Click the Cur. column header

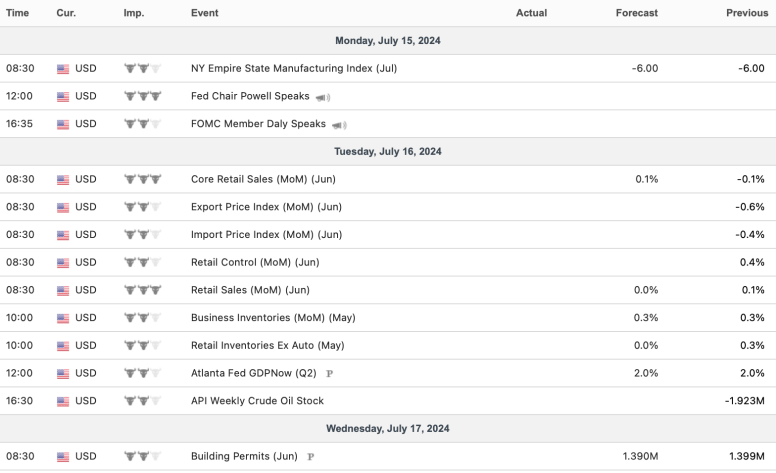click(x=66, y=13)
